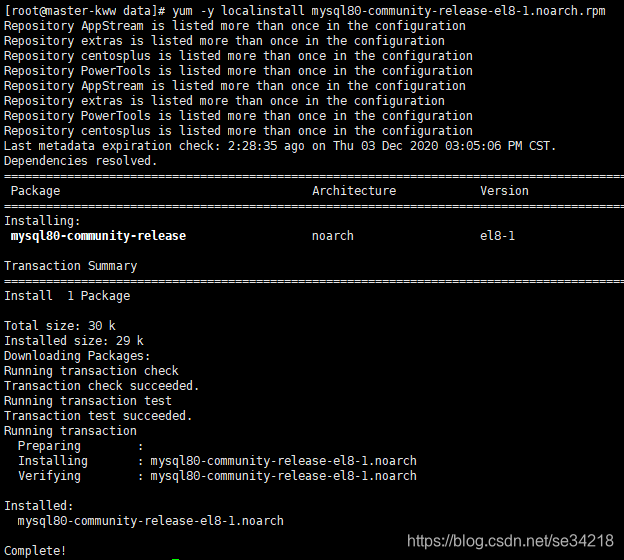
Task: Select the 'Dependencies resolved.' line
Action: 81,161
